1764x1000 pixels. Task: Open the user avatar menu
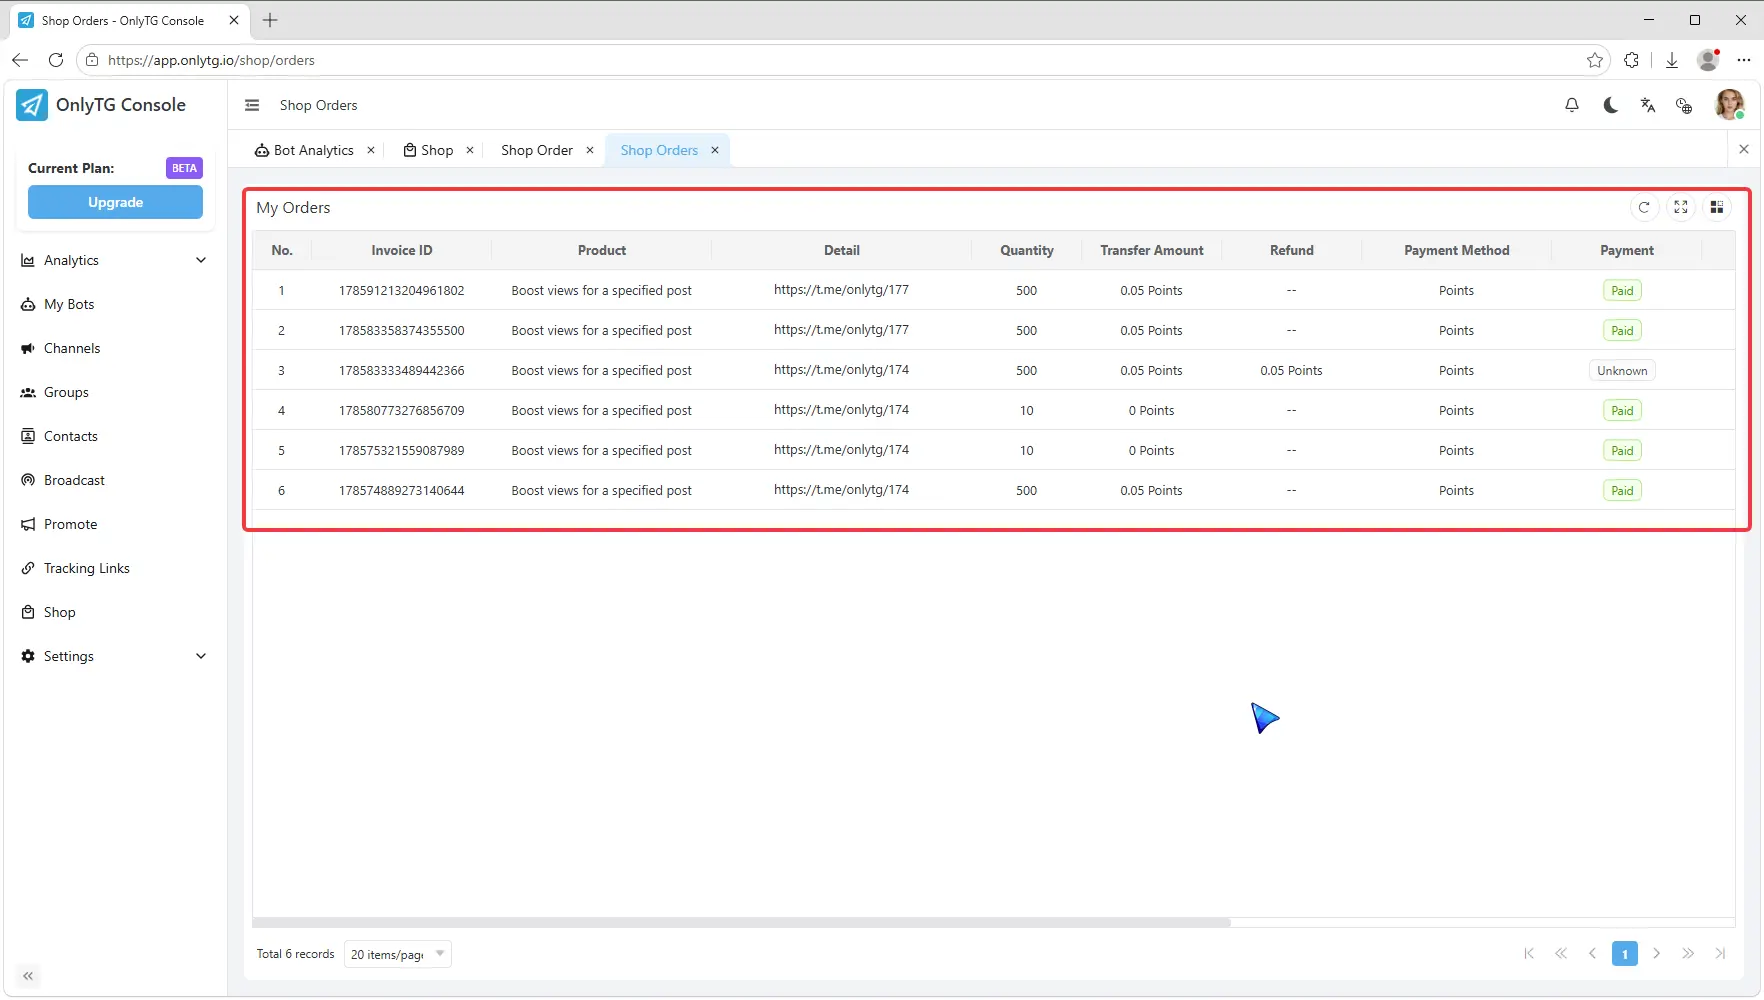click(1729, 104)
